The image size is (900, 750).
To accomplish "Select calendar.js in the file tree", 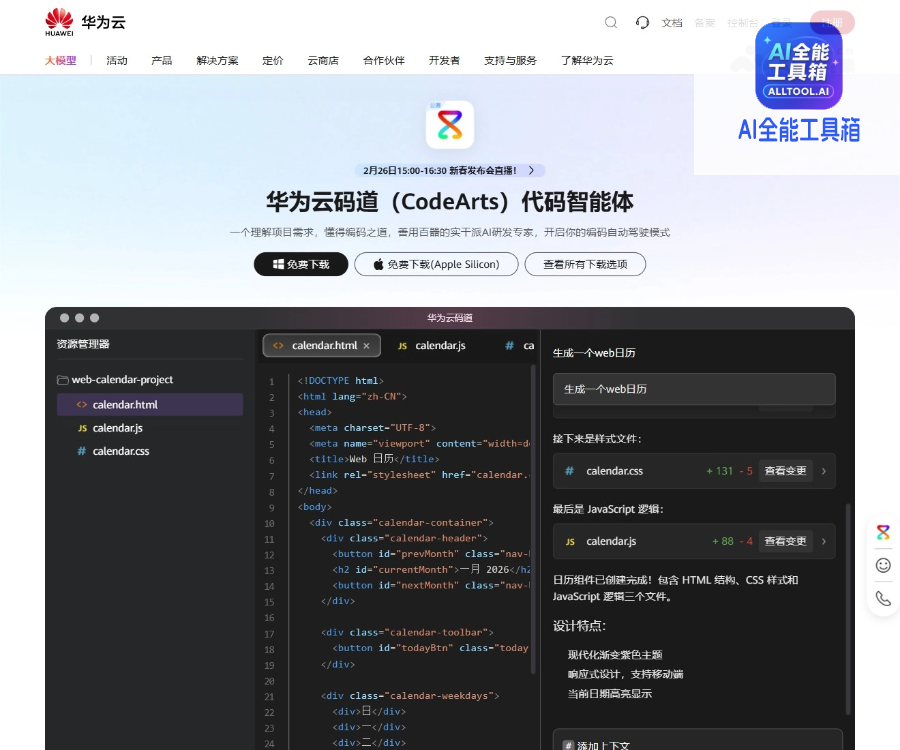I will (149, 428).
